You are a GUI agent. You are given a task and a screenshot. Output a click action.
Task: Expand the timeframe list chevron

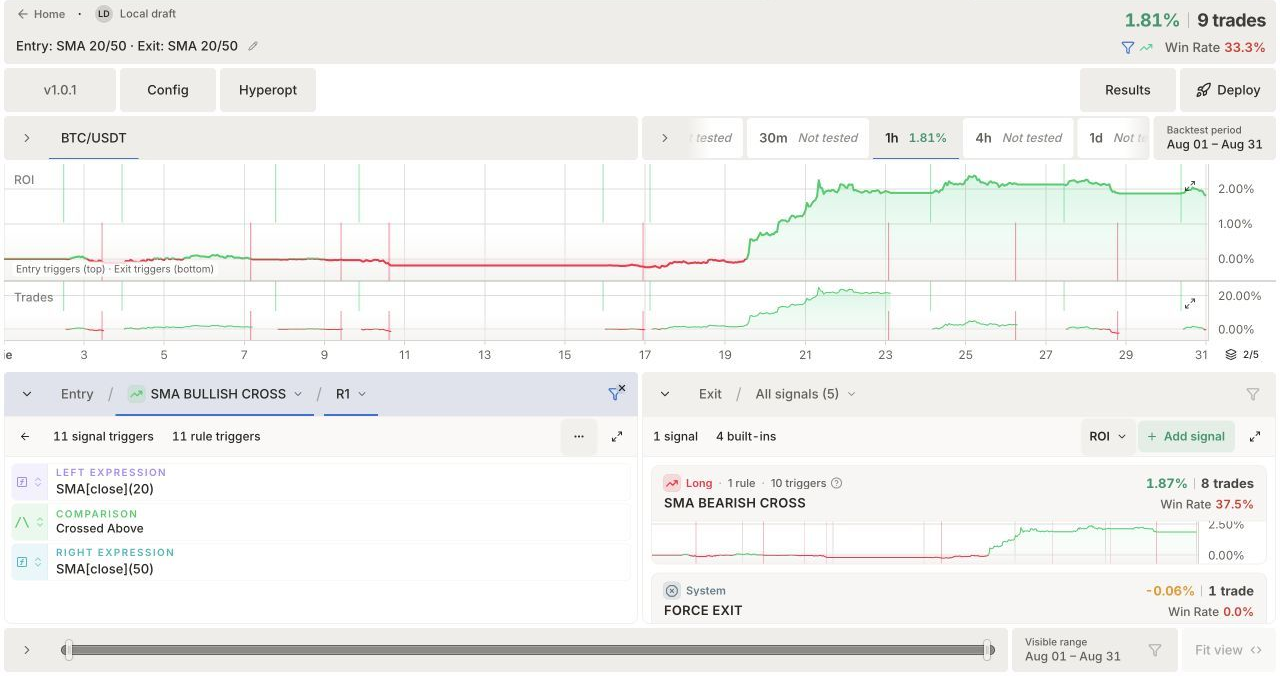(665, 138)
